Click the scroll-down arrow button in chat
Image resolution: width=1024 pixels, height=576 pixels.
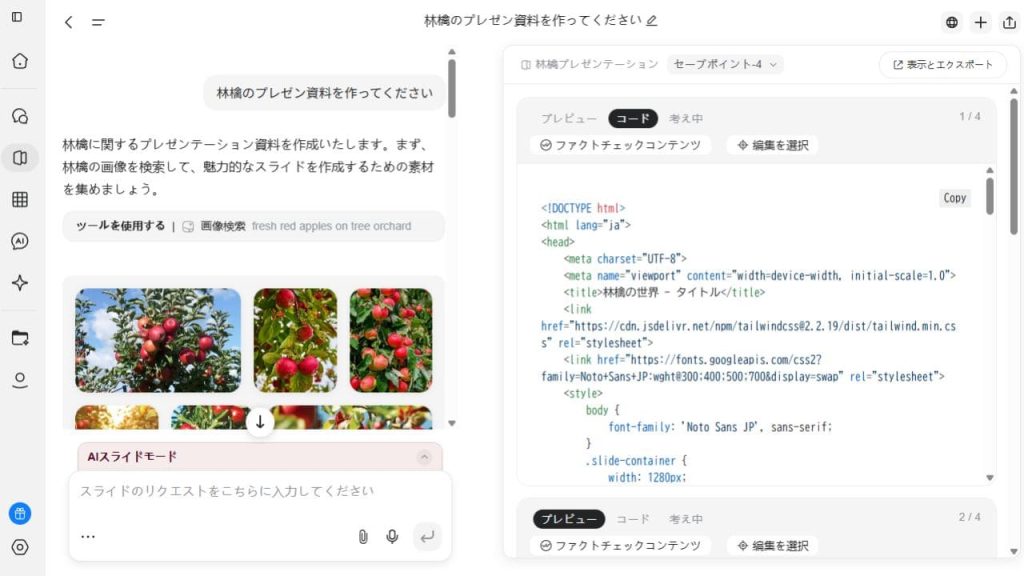click(x=260, y=422)
